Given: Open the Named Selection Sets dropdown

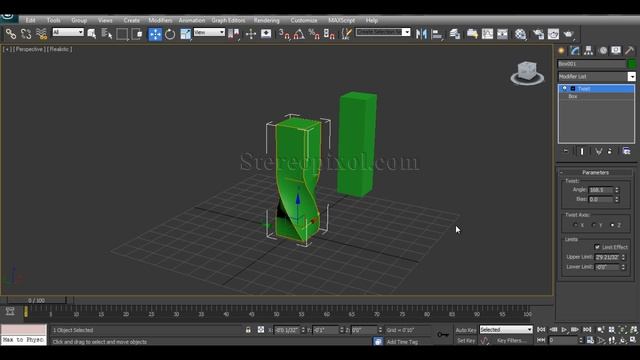Looking at the screenshot, I should pos(383,32).
